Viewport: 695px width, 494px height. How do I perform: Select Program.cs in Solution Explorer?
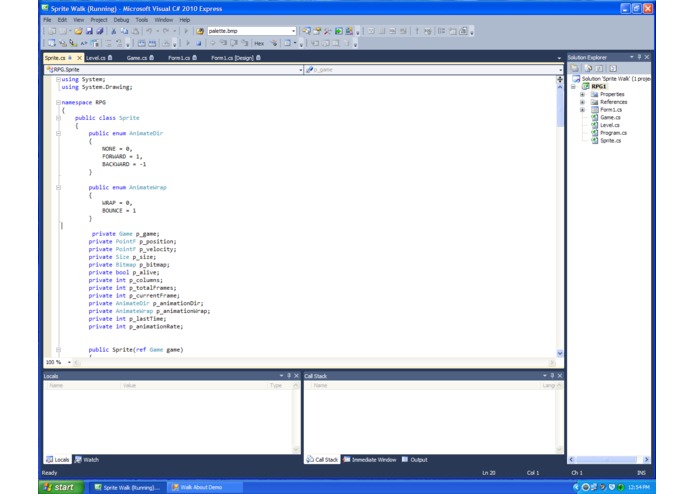pos(613,133)
